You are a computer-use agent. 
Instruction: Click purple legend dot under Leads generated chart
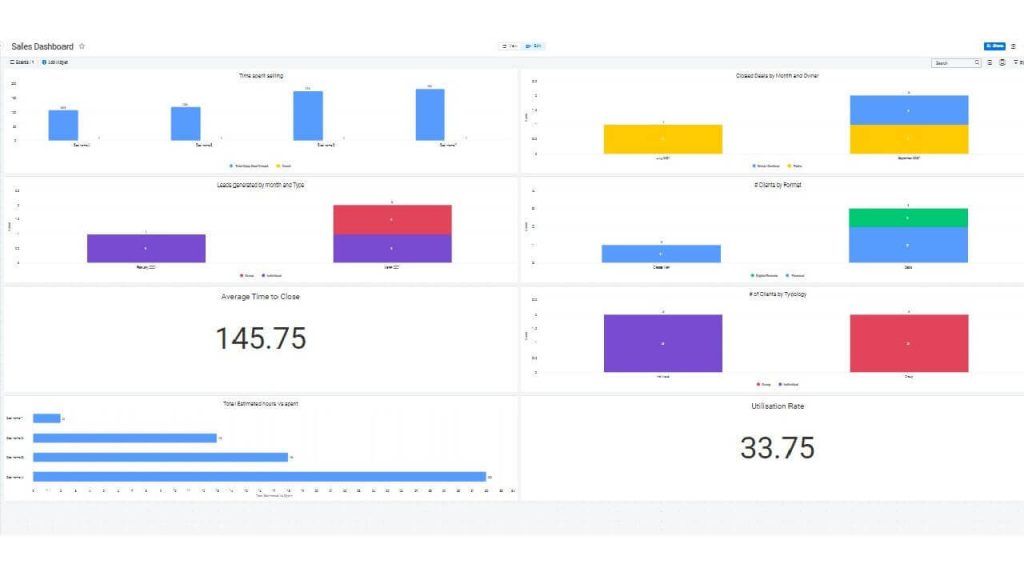(263, 276)
